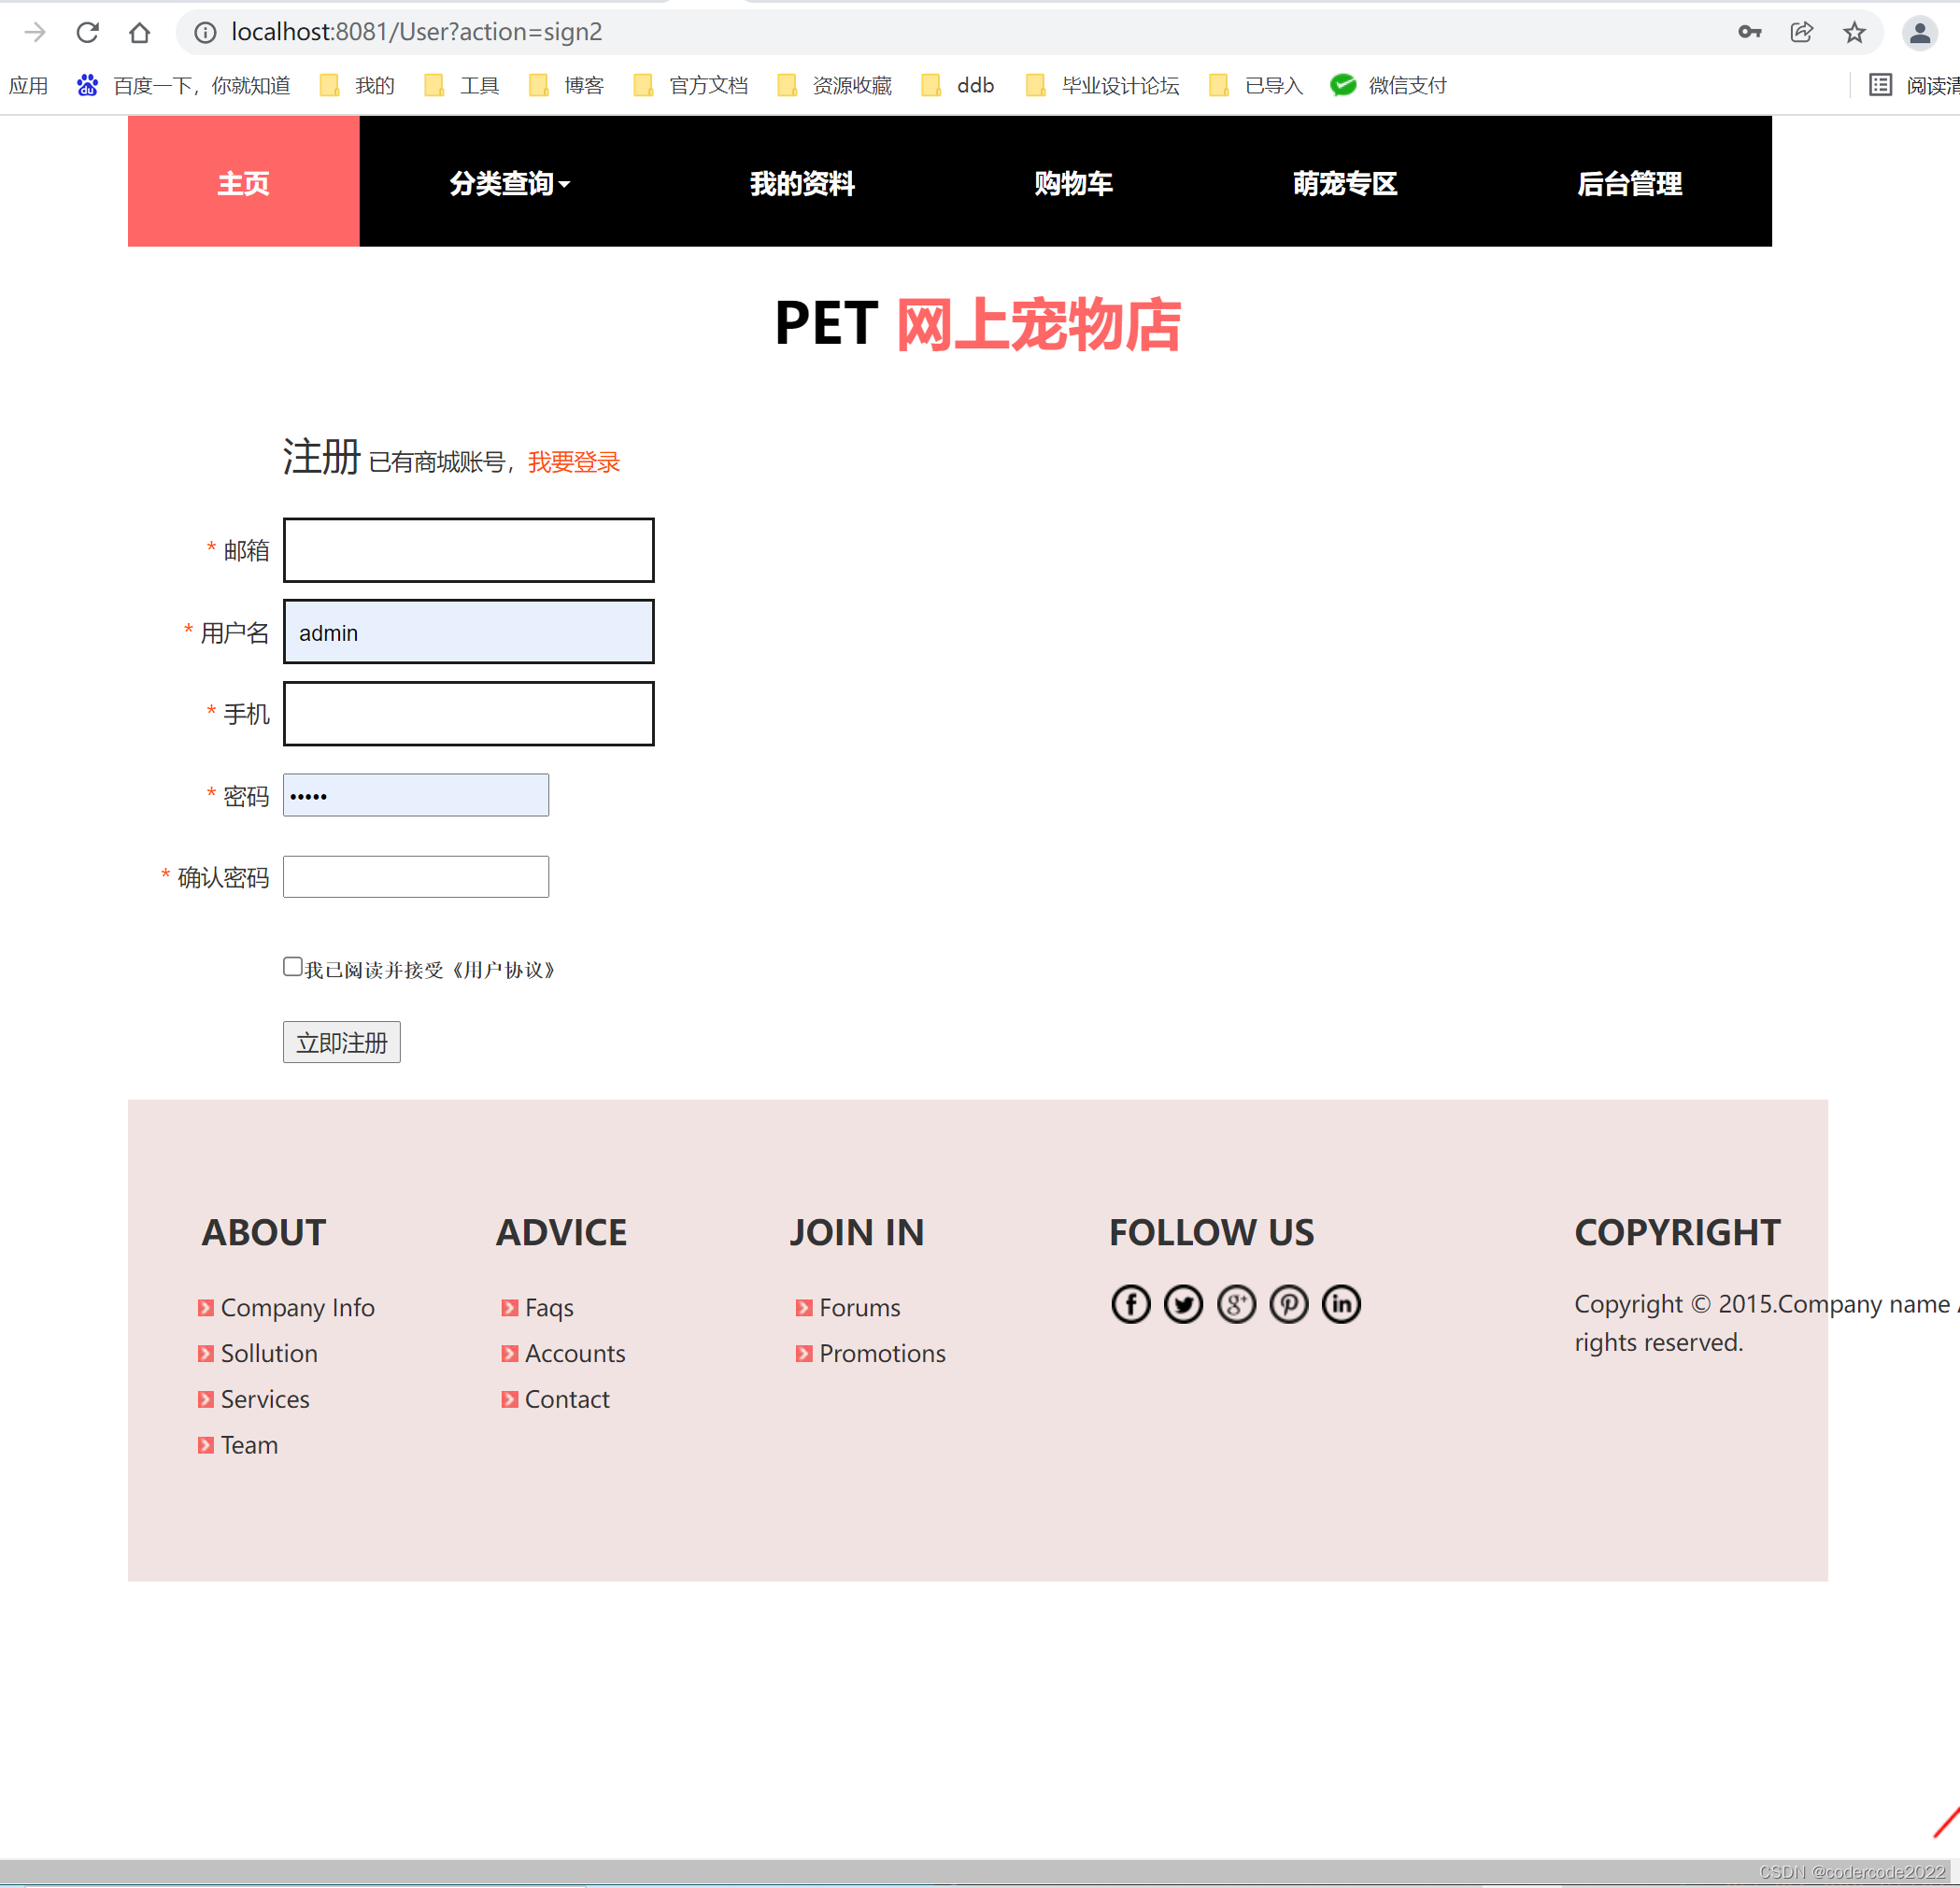1960x1888 pixels.
Task: Open the 资源收藏 bookmark folder
Action: [x=834, y=86]
